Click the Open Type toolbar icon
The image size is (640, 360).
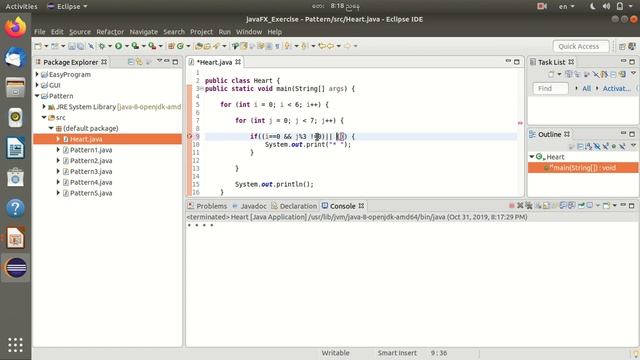pos(199,46)
